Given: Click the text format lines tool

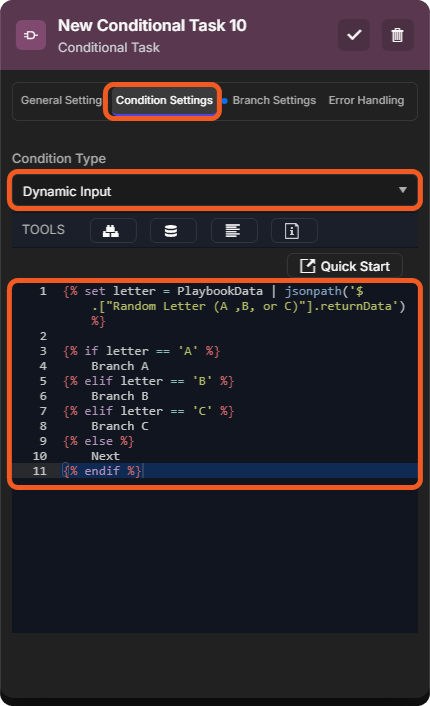Looking at the screenshot, I should [x=234, y=231].
